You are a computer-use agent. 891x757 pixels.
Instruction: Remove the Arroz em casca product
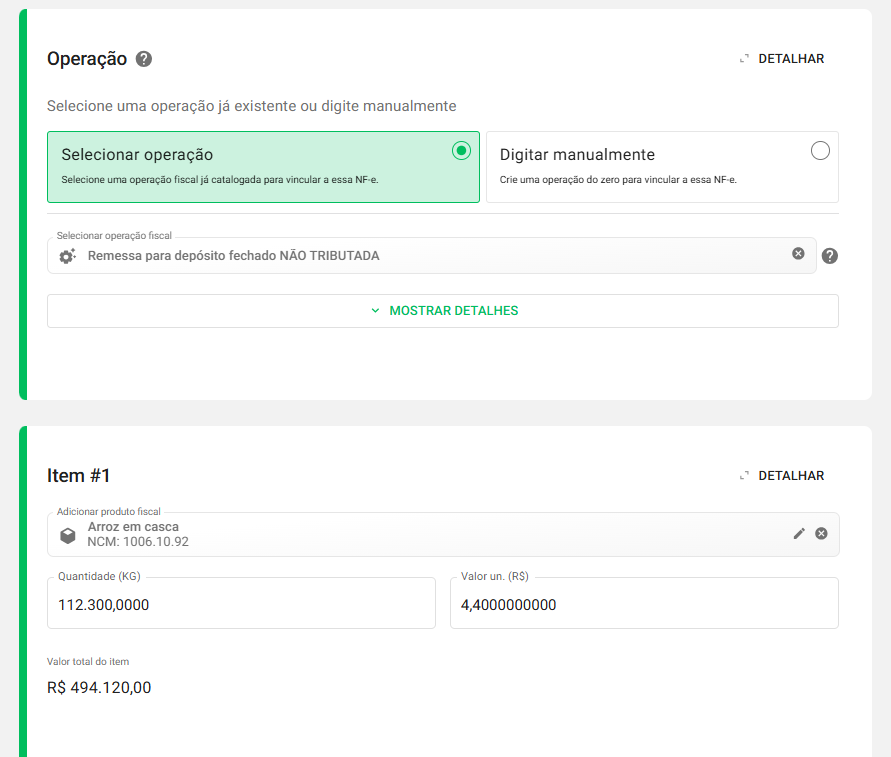[x=821, y=534]
